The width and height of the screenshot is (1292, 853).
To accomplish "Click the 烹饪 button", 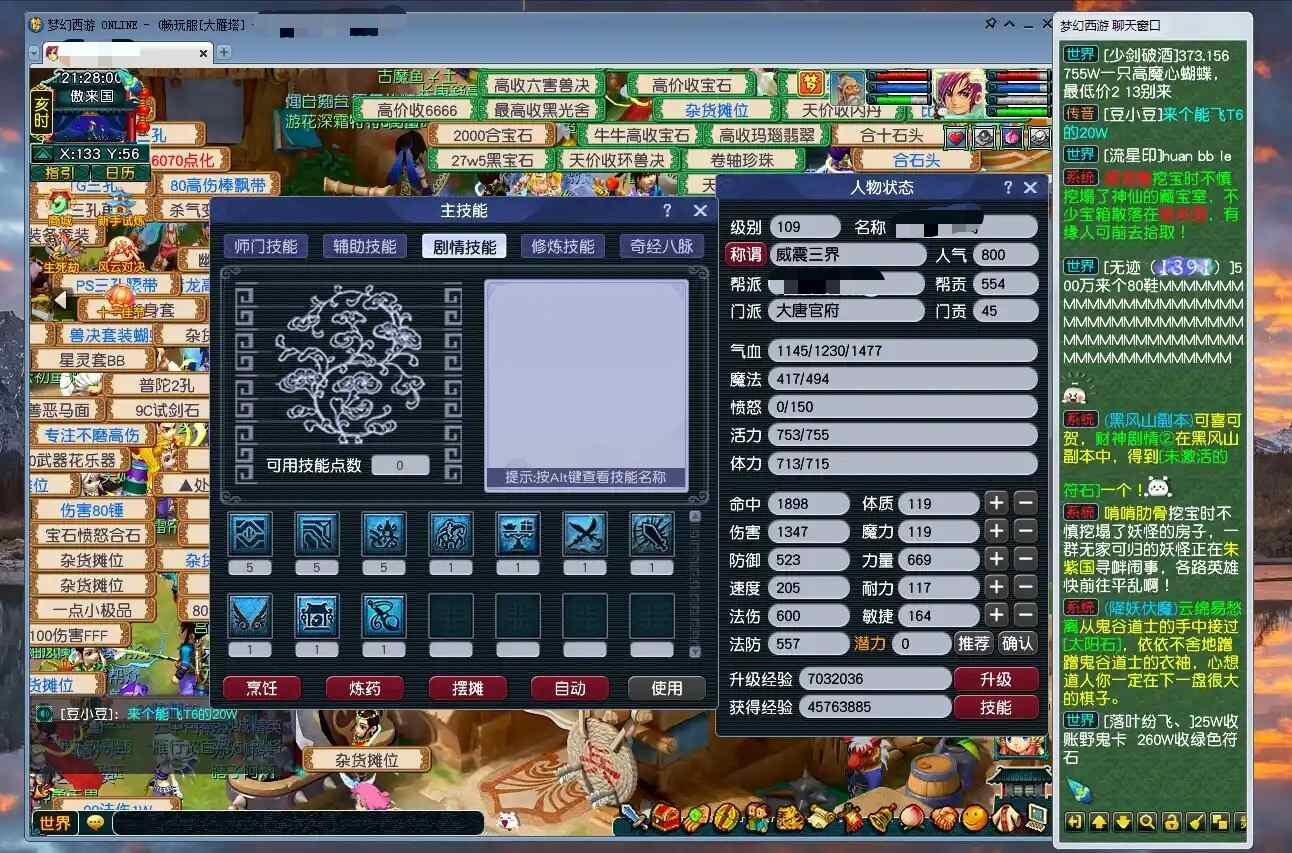I will (x=262, y=688).
